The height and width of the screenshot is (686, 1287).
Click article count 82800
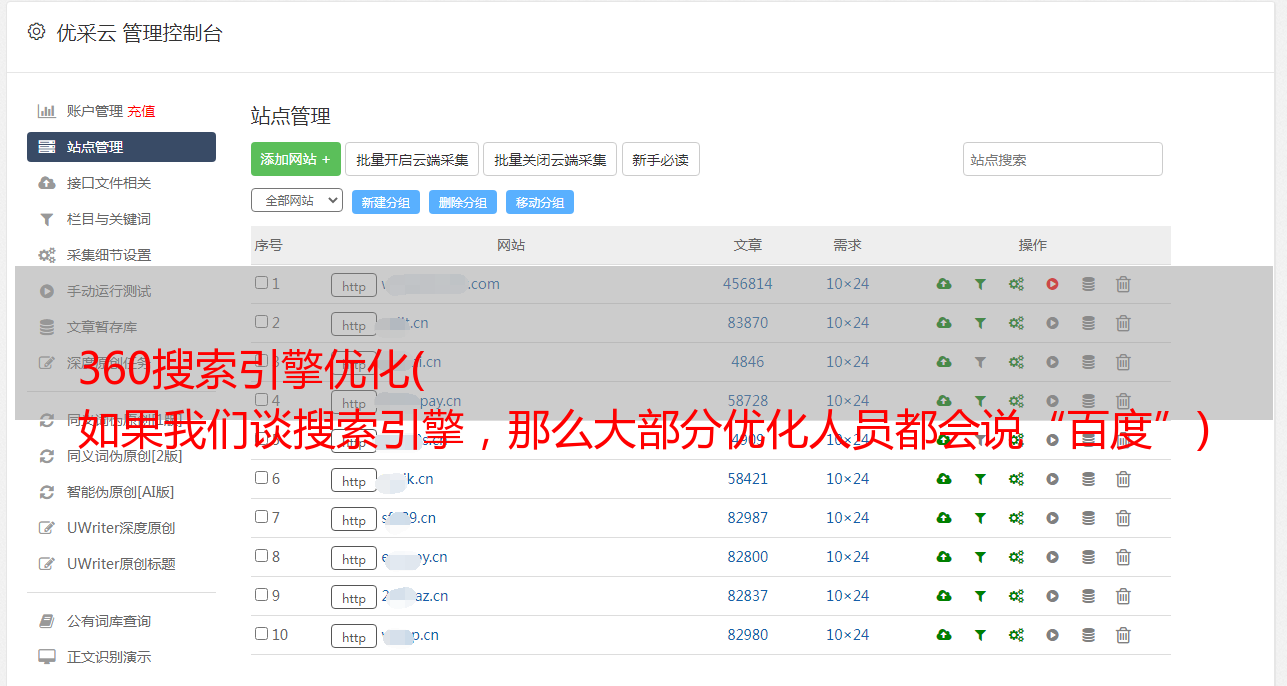click(x=748, y=557)
